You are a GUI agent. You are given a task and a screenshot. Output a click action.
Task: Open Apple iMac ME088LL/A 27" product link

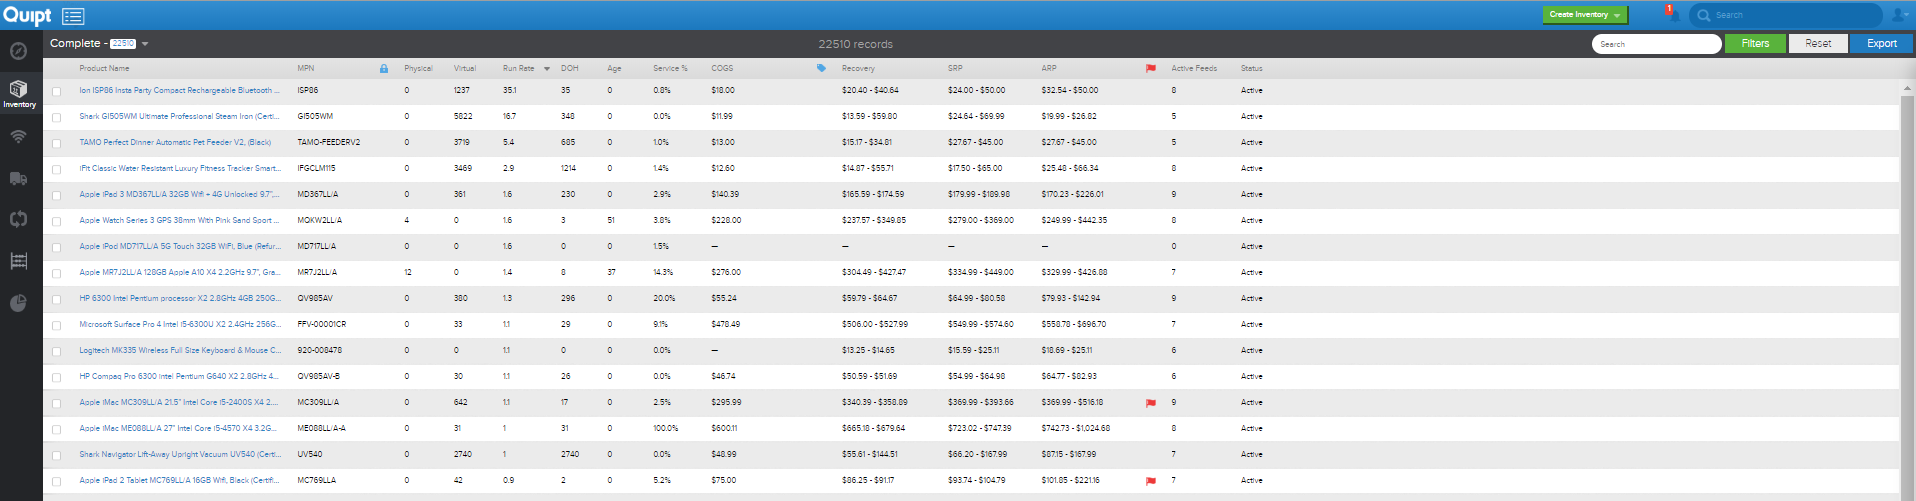click(x=180, y=428)
